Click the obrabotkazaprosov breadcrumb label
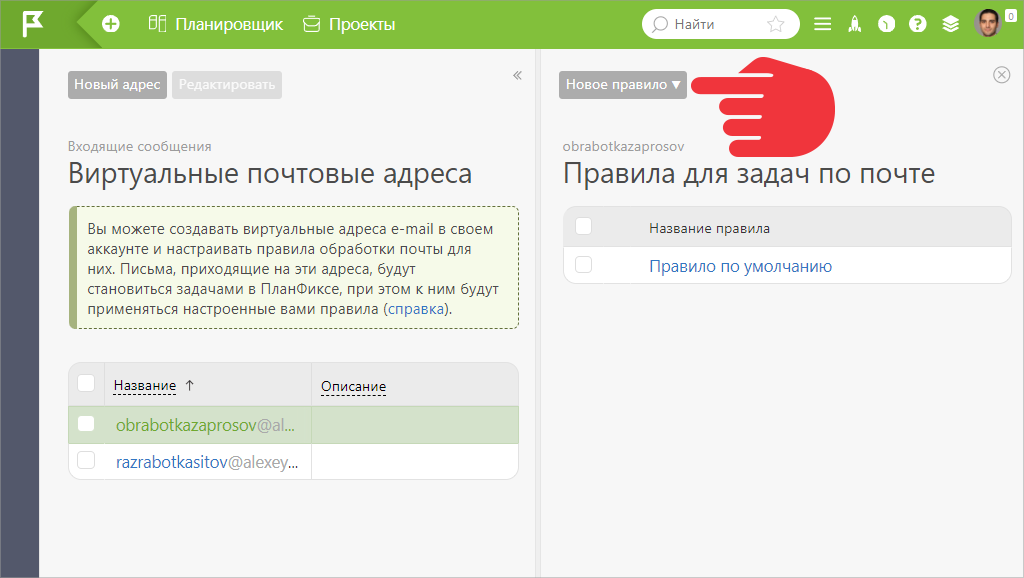The height and width of the screenshot is (578, 1024). [x=624, y=146]
